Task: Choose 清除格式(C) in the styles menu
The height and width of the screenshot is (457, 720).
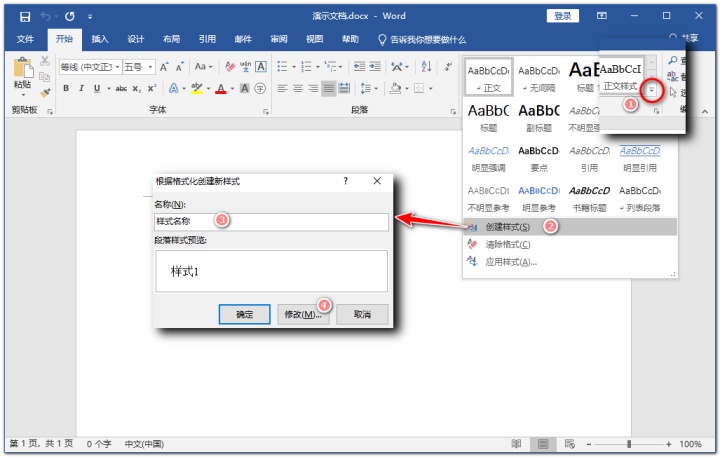Action: pyautogui.click(x=570, y=244)
